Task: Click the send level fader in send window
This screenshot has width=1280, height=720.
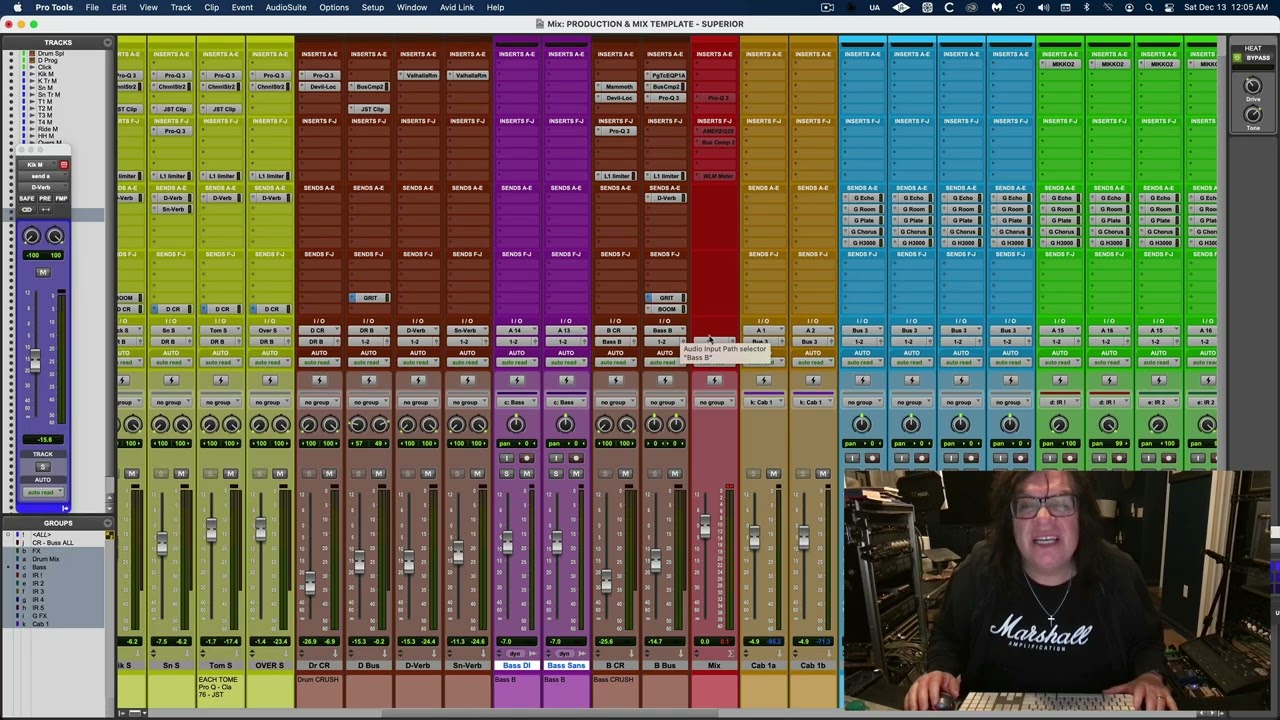Action: (x=35, y=360)
